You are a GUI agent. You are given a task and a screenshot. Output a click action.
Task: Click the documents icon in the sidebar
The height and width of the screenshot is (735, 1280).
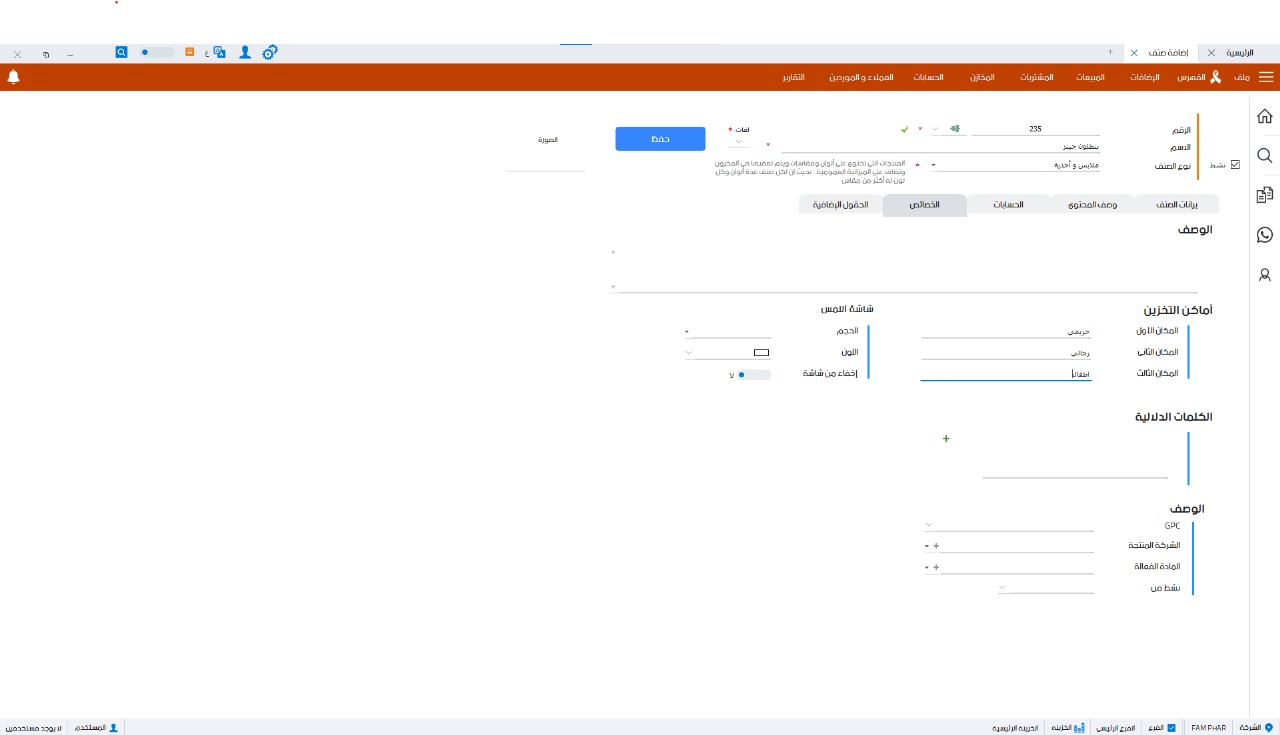tap(1264, 195)
